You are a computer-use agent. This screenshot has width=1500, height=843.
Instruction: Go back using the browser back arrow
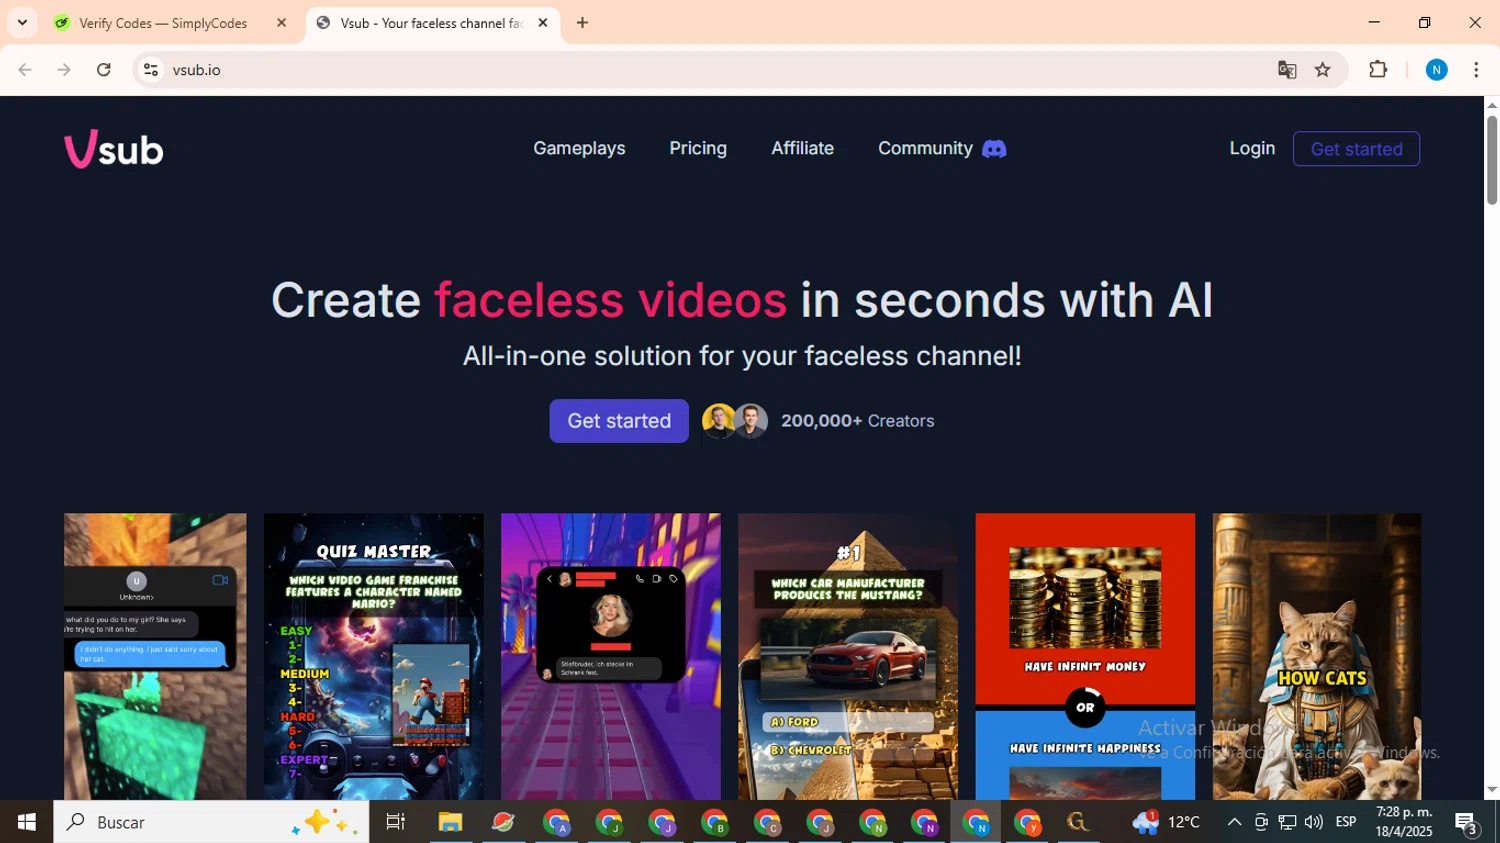[x=25, y=70]
